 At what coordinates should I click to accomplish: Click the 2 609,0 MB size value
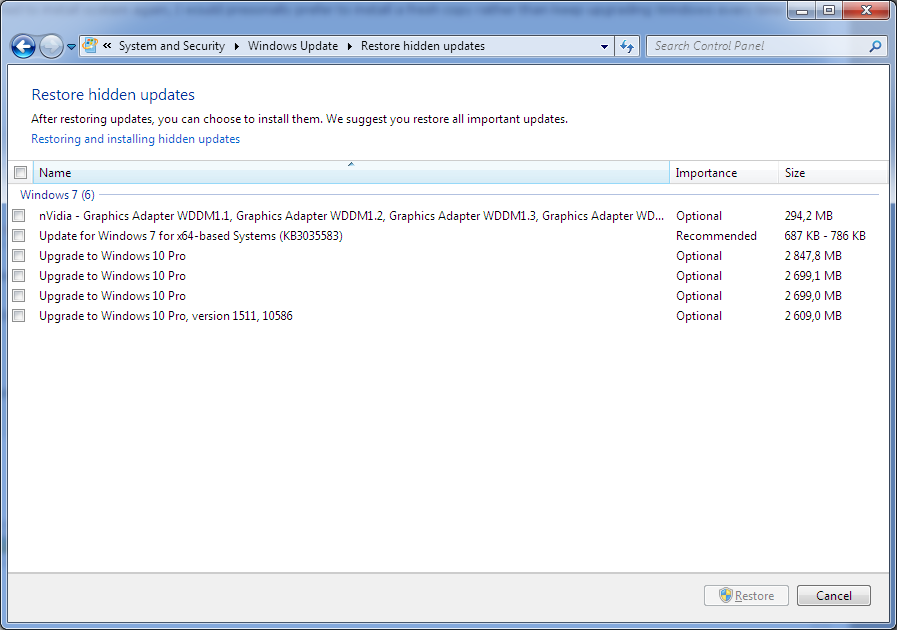click(x=813, y=316)
